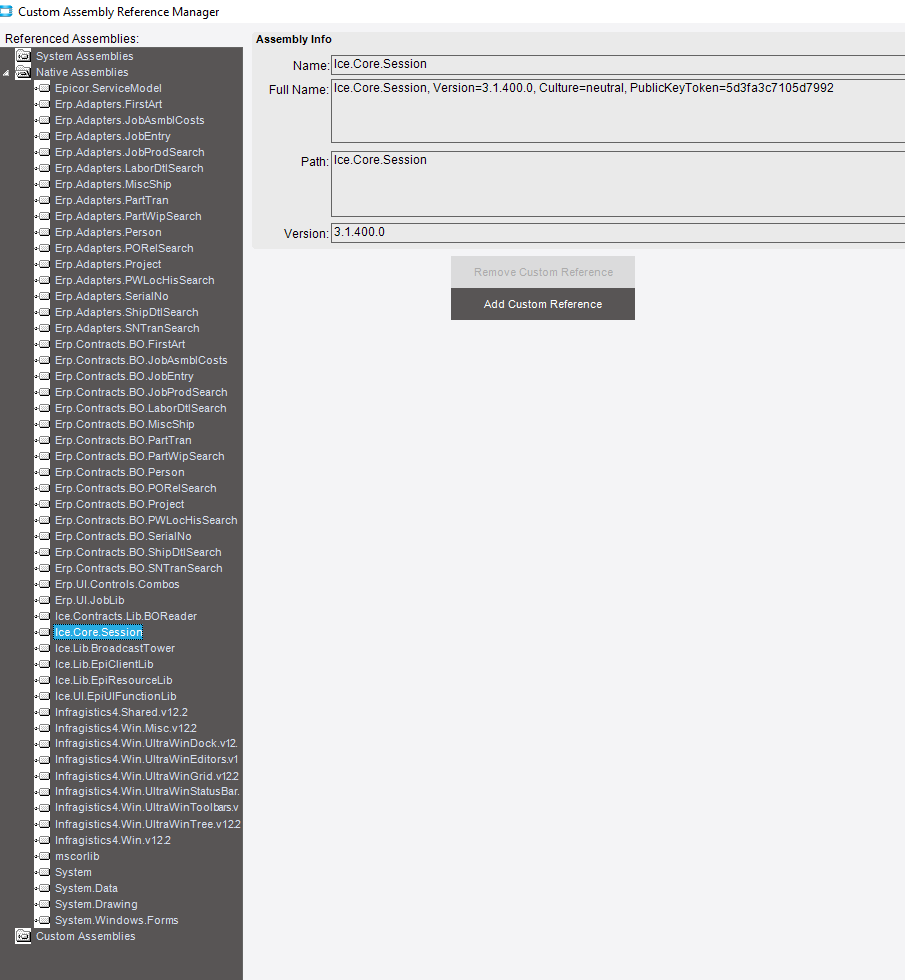Select Erp.Adapters.PartWipSearch assembly
Viewport: 905px width, 980px height.
click(128, 216)
